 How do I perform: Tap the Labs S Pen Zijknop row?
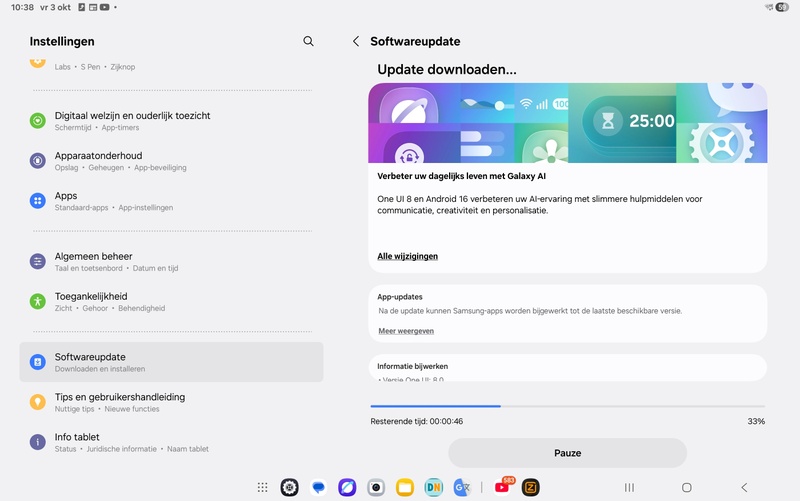click(171, 65)
